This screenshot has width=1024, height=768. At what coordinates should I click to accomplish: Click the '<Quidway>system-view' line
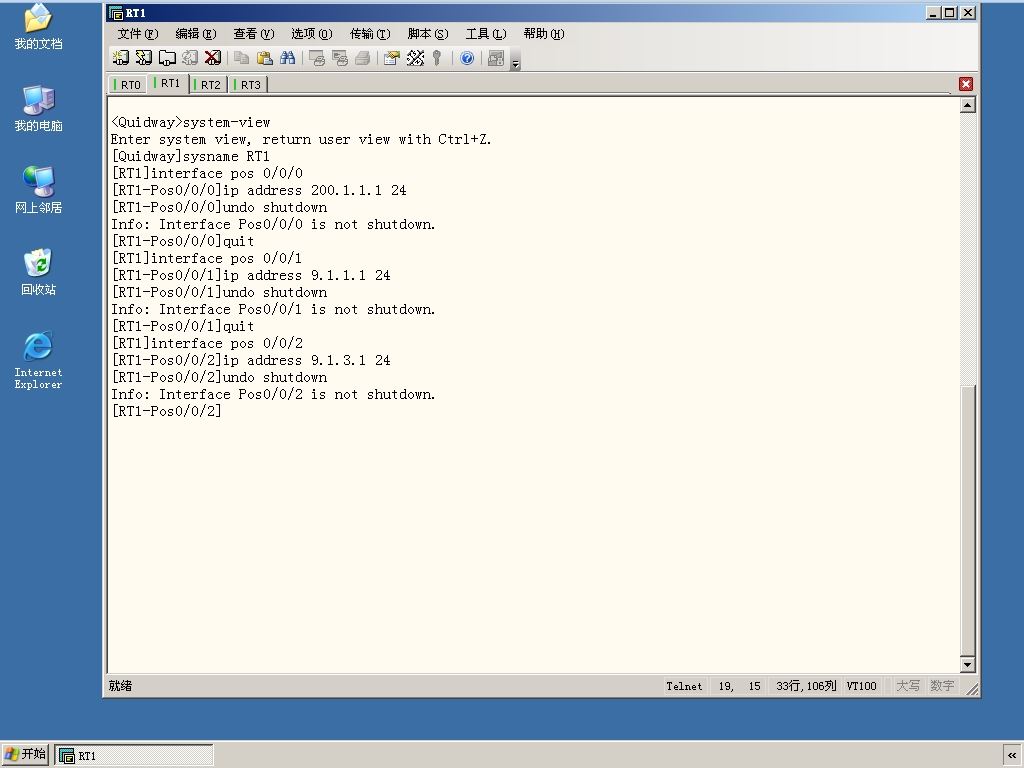click(x=191, y=123)
